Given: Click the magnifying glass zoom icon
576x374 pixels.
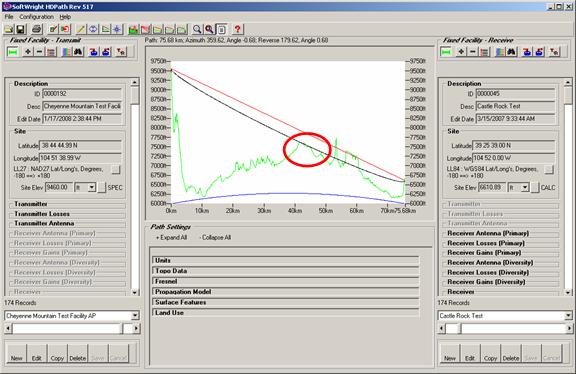Looking at the screenshot, I should [x=197, y=29].
